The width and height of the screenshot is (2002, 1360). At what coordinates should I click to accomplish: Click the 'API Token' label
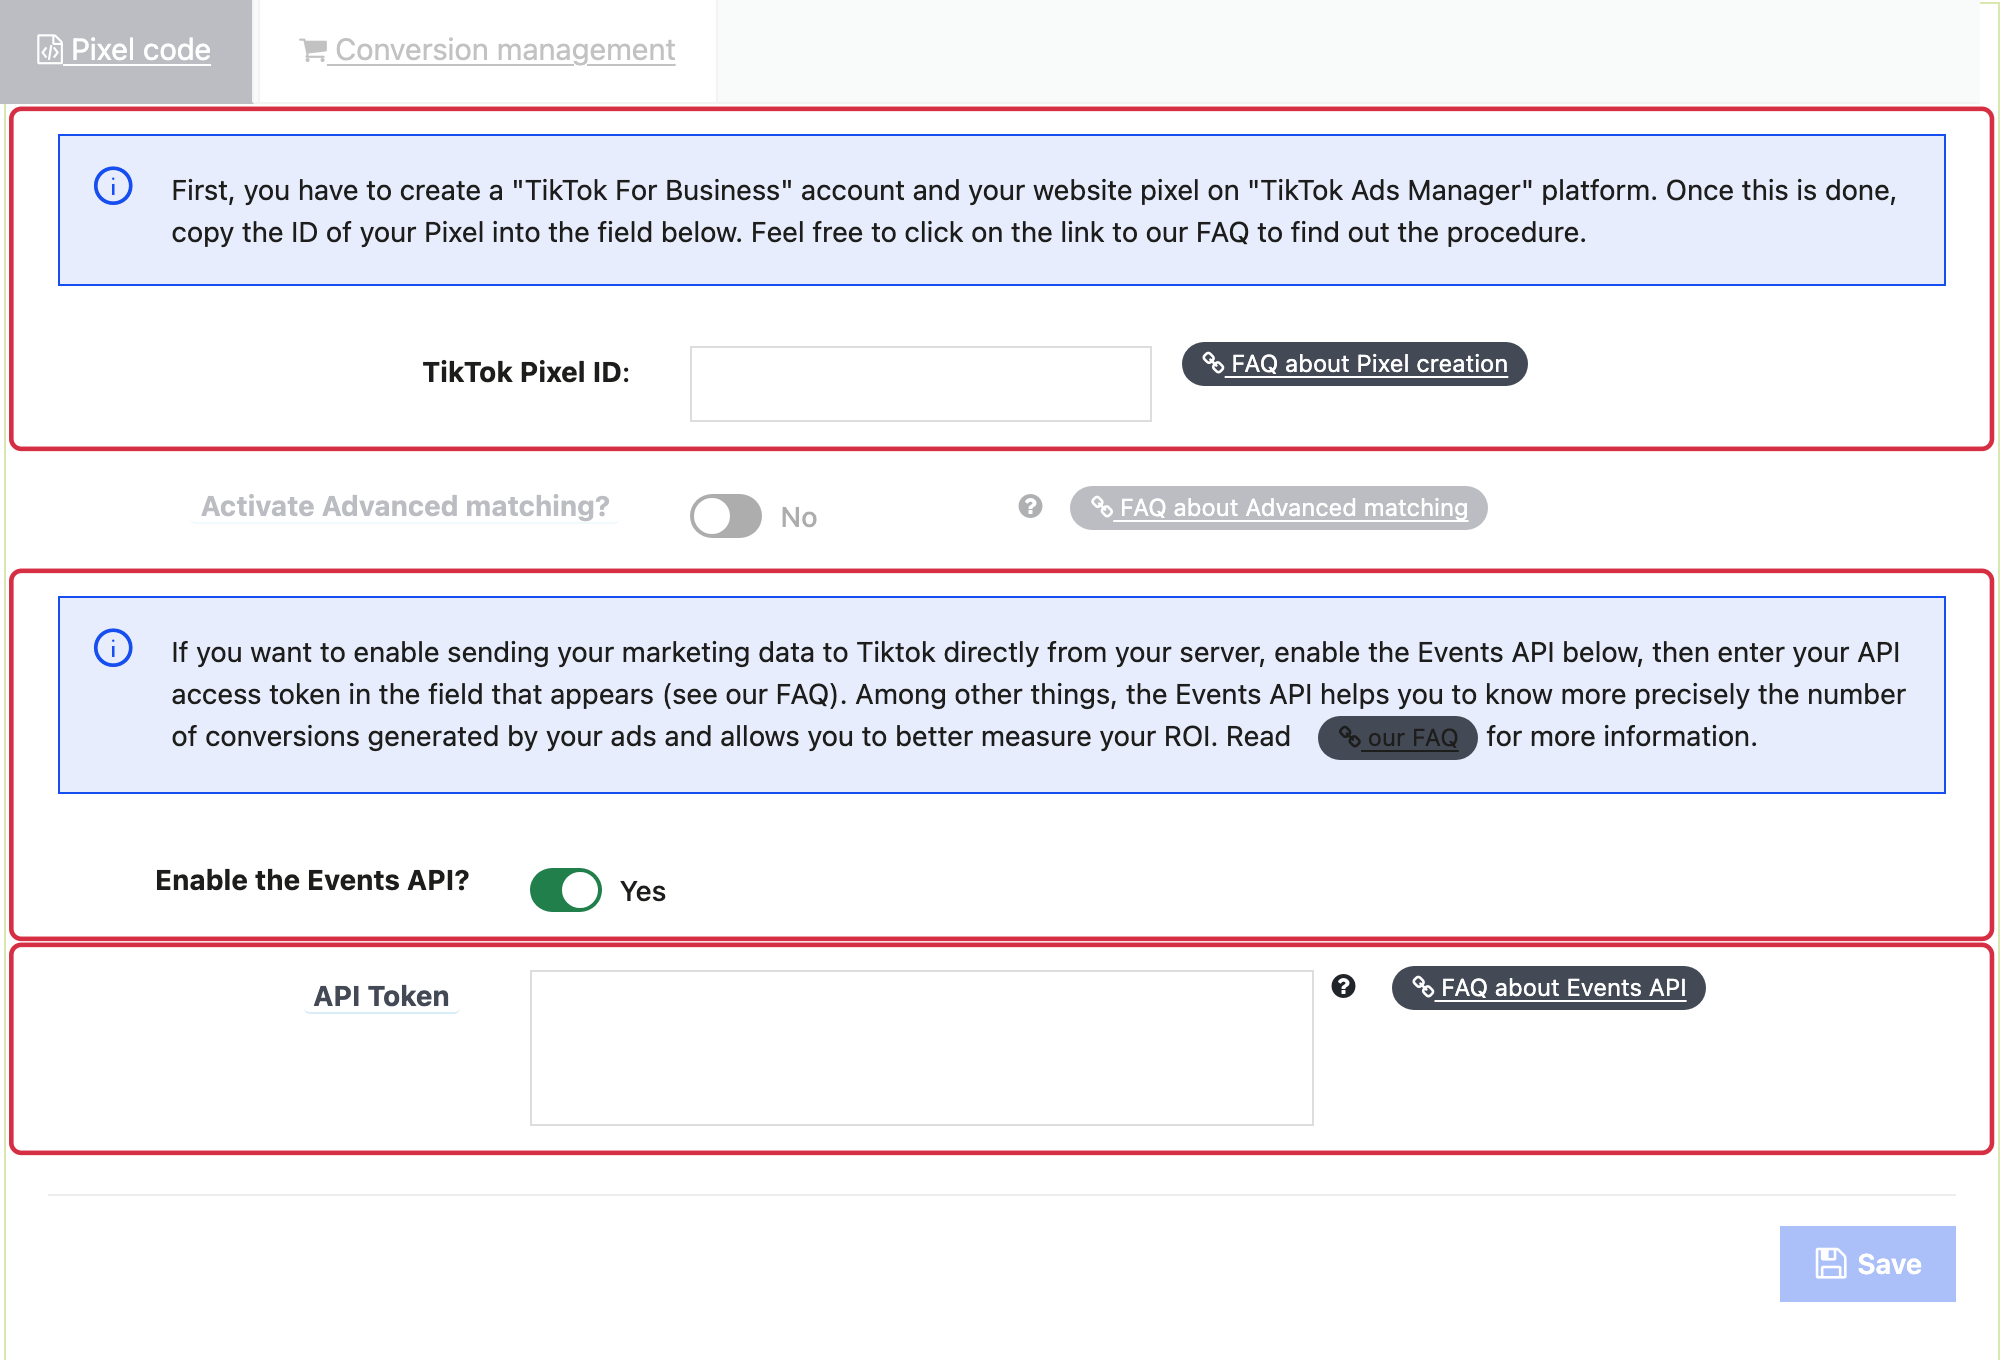pyautogui.click(x=381, y=996)
